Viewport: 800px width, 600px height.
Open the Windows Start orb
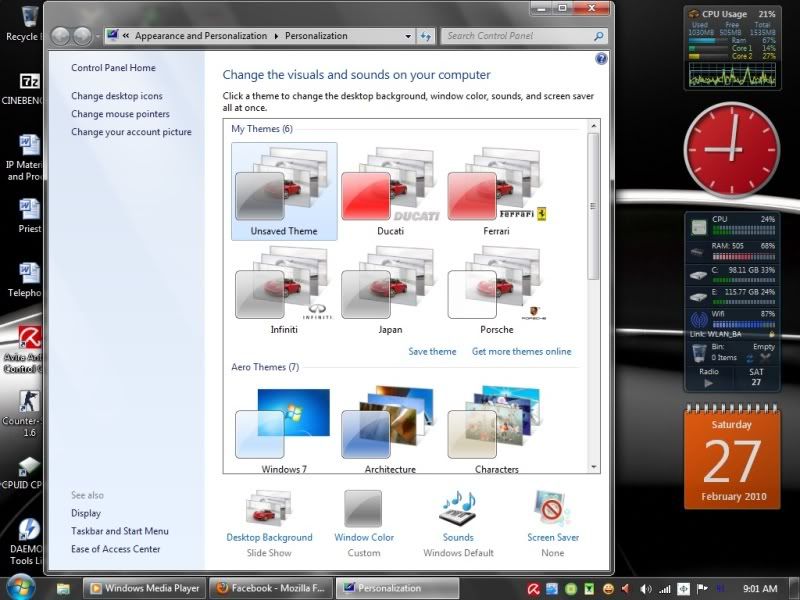(x=21, y=588)
